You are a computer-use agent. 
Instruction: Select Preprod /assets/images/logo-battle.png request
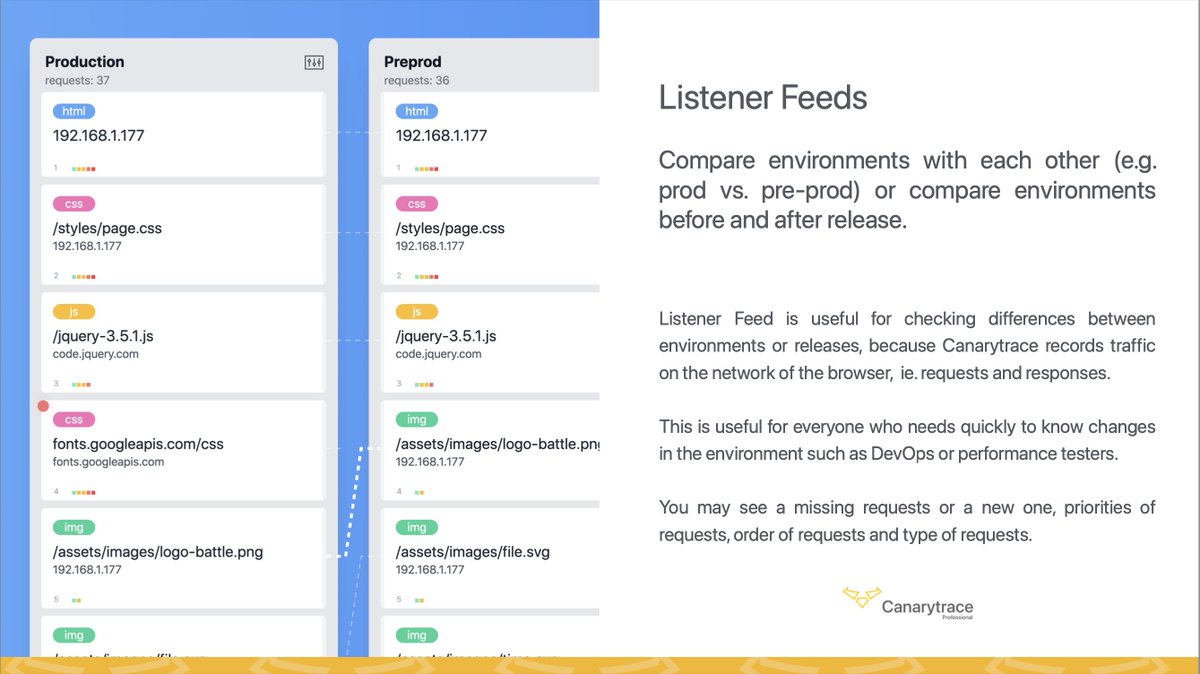497,444
